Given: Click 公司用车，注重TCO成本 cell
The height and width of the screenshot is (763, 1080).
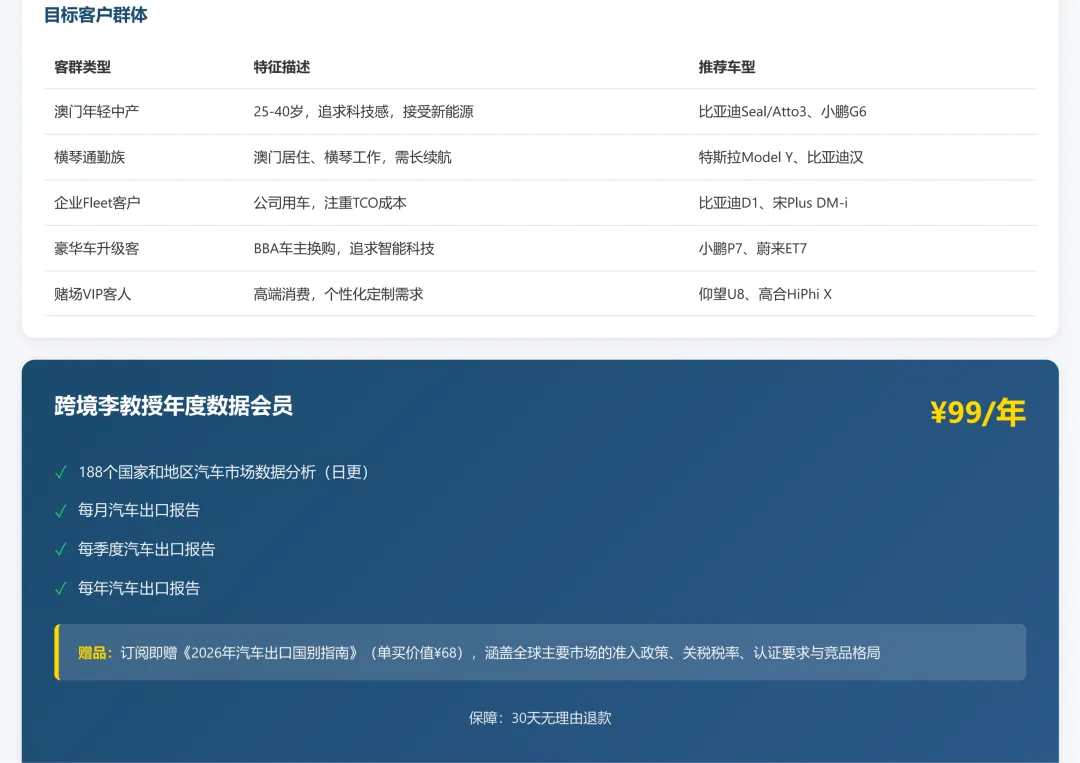Looking at the screenshot, I should point(330,202).
